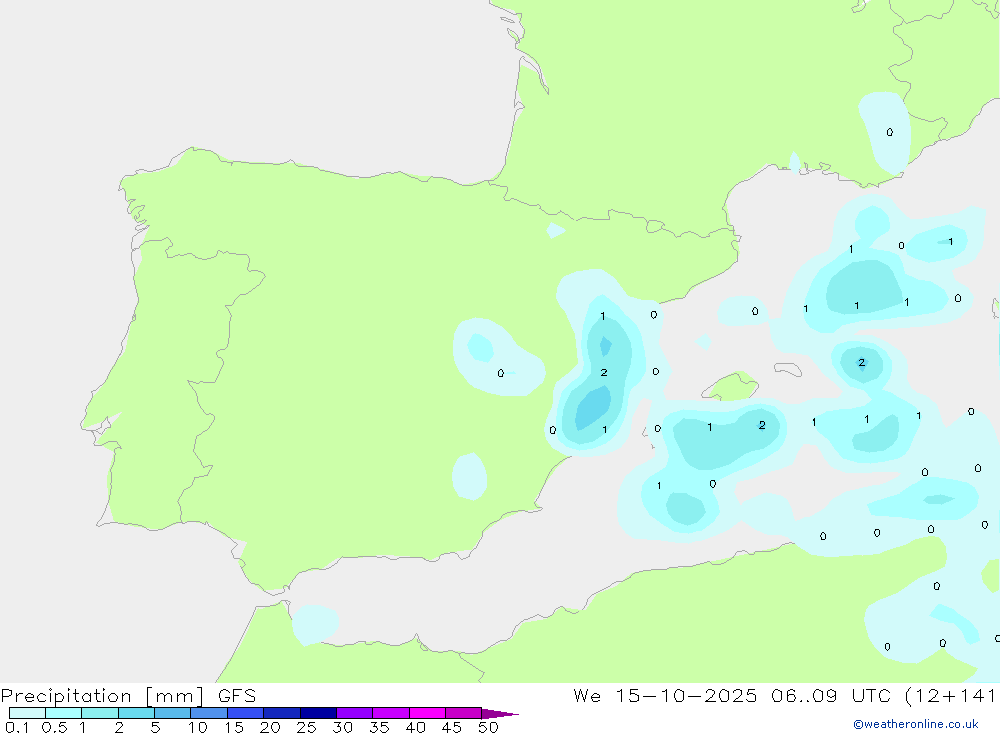Click legend label '35'
The width and height of the screenshot is (1000, 733).
click(379, 727)
